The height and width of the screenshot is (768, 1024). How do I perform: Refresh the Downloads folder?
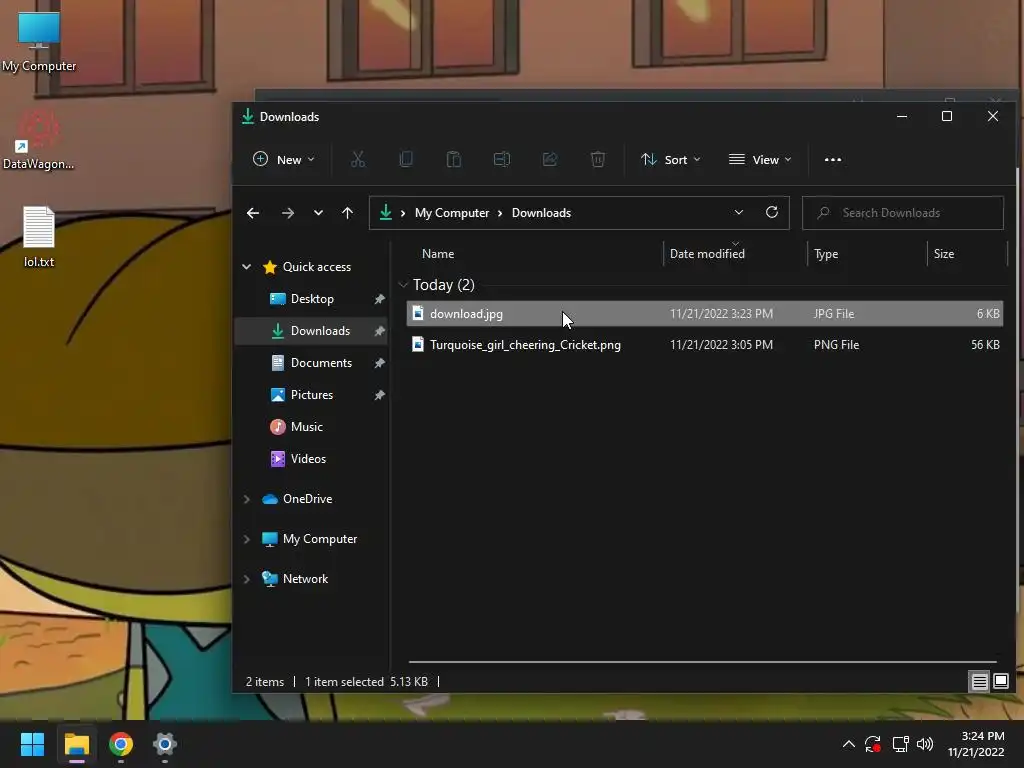[x=772, y=212]
